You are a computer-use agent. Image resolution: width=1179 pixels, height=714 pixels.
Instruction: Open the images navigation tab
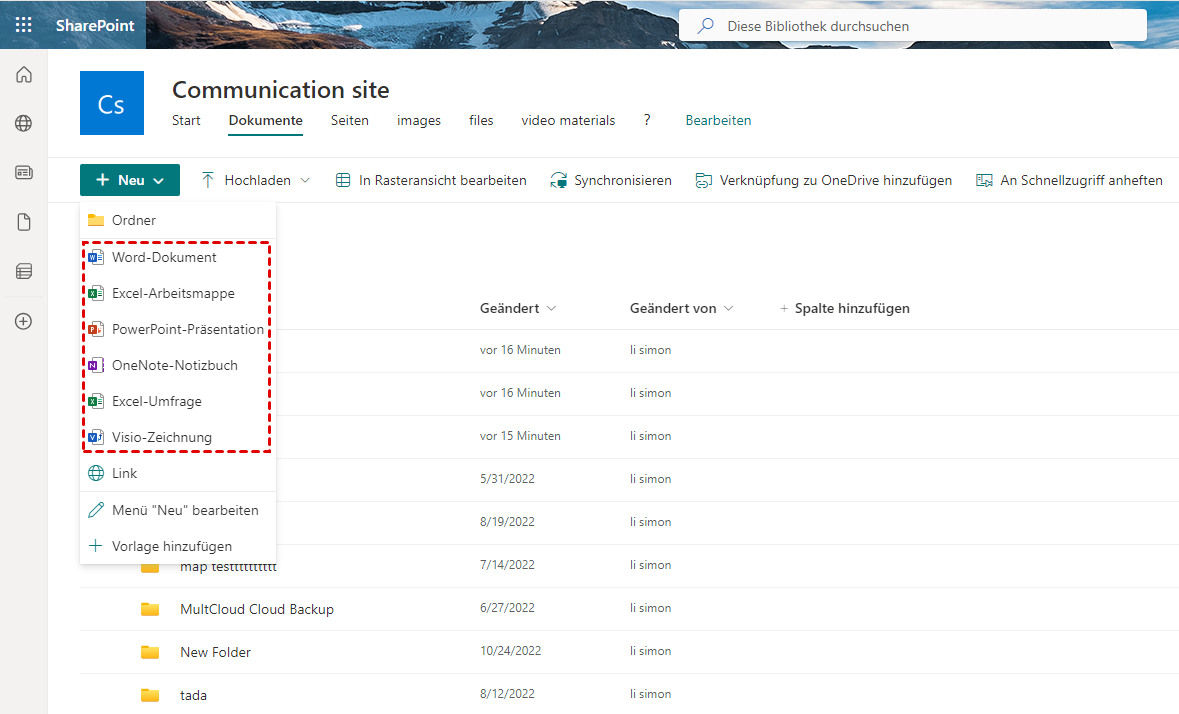tap(419, 120)
